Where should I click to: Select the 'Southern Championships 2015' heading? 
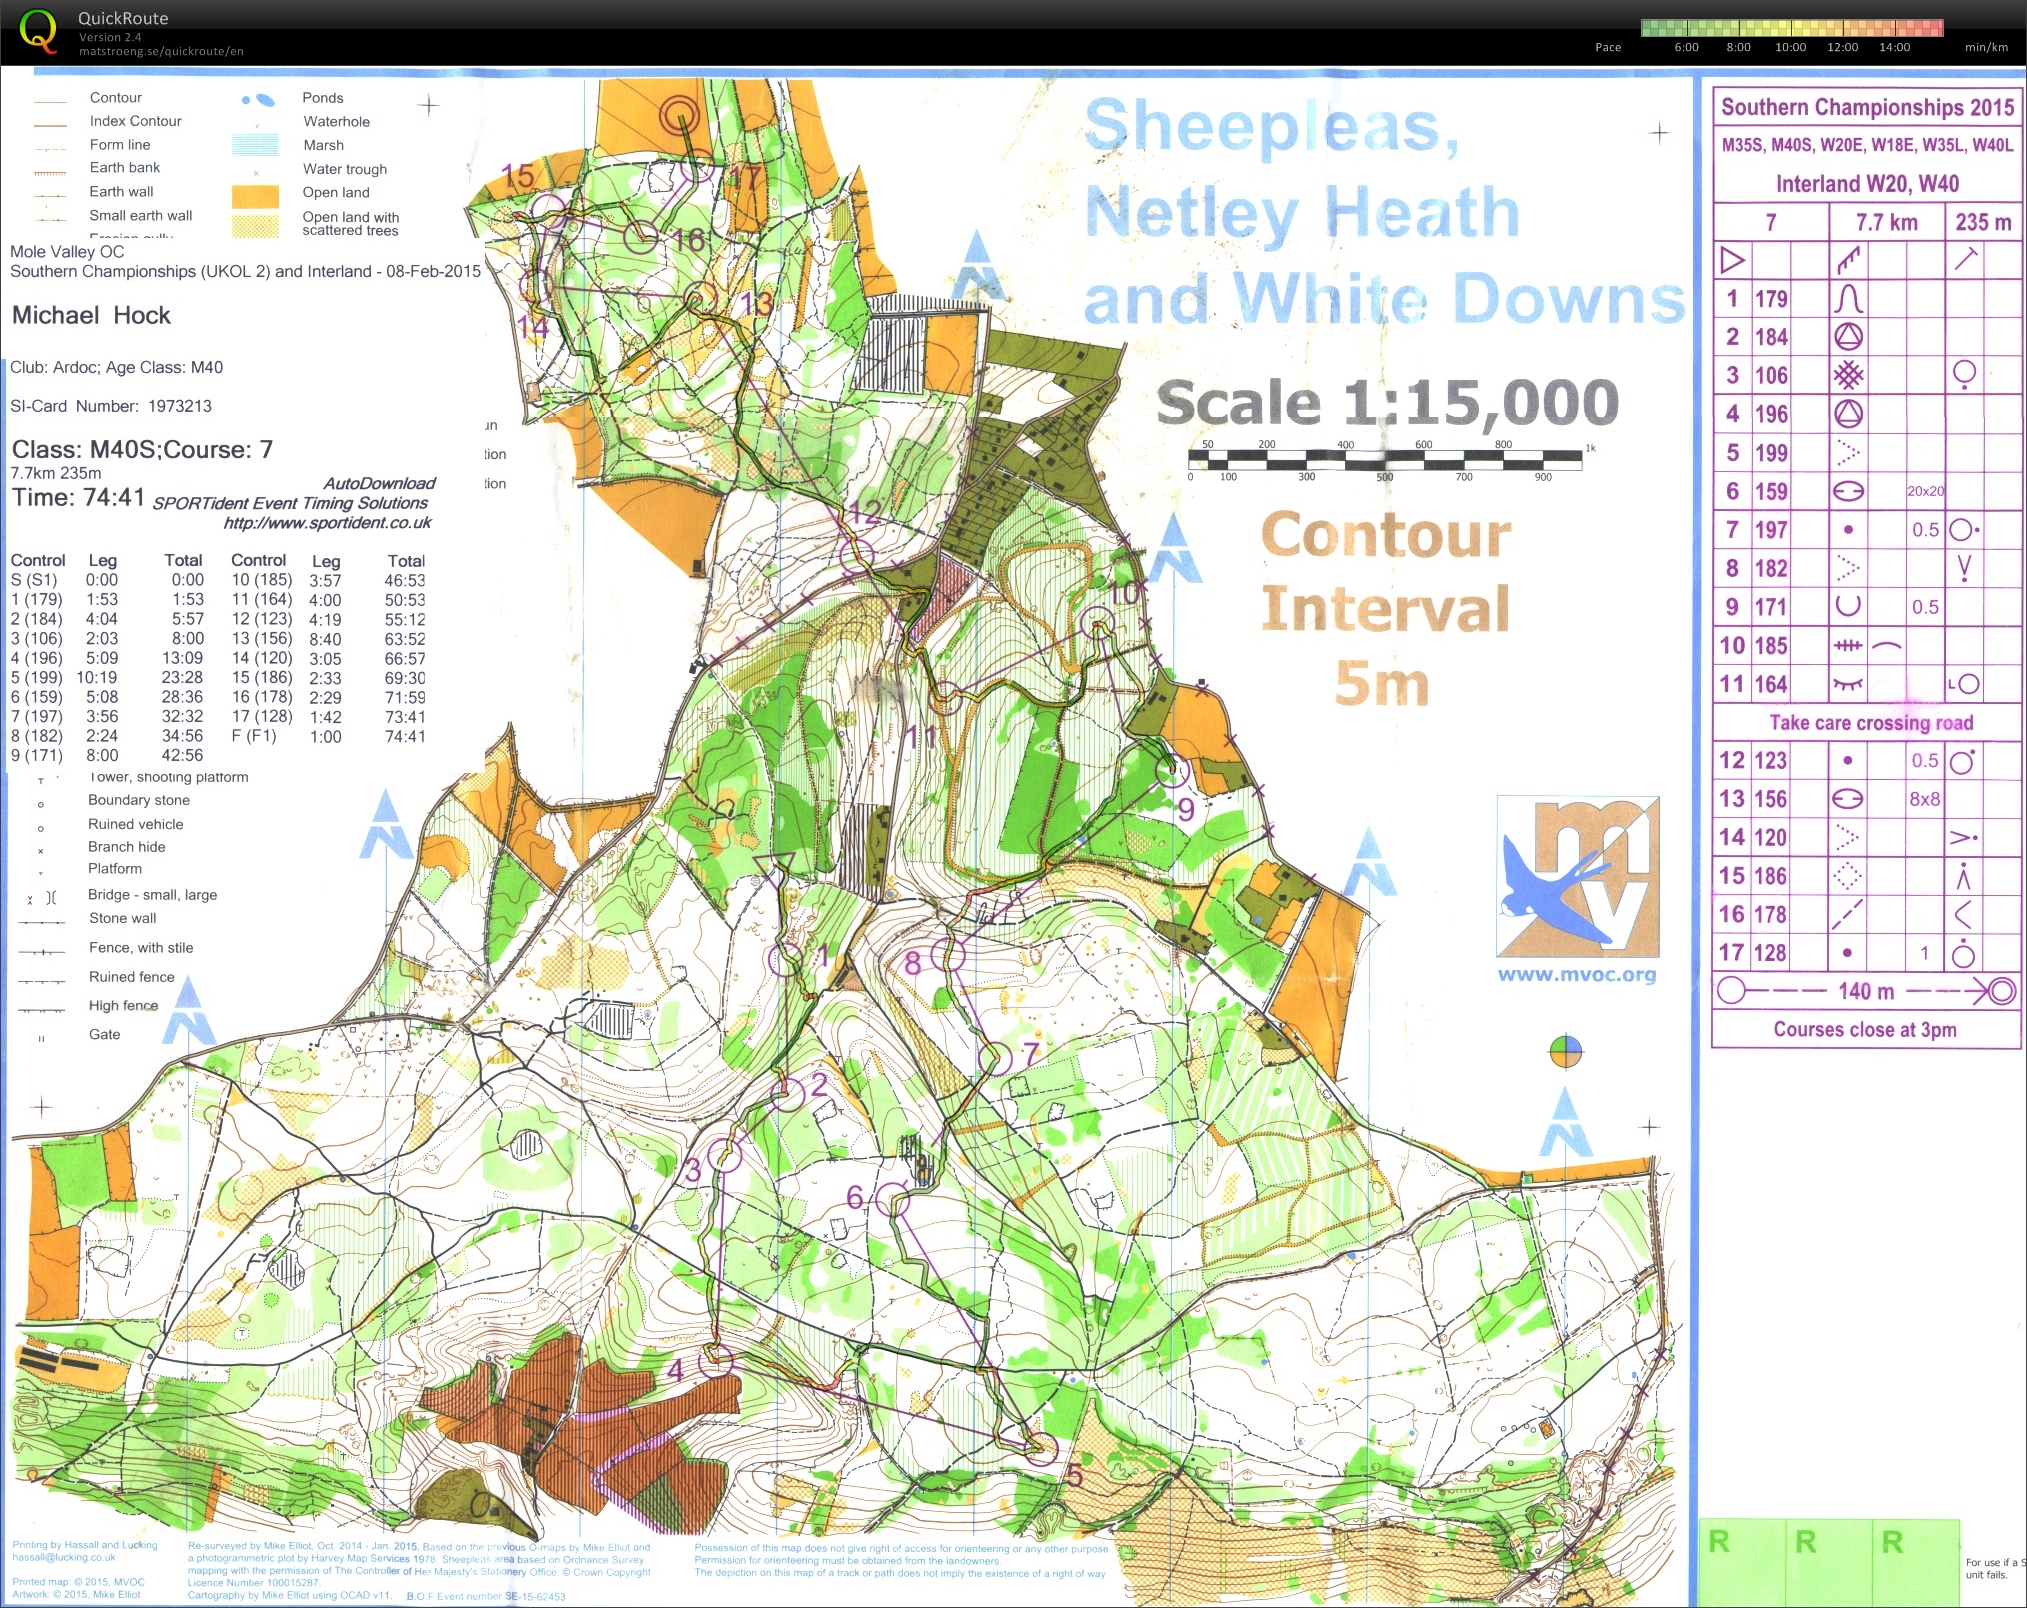[1868, 108]
